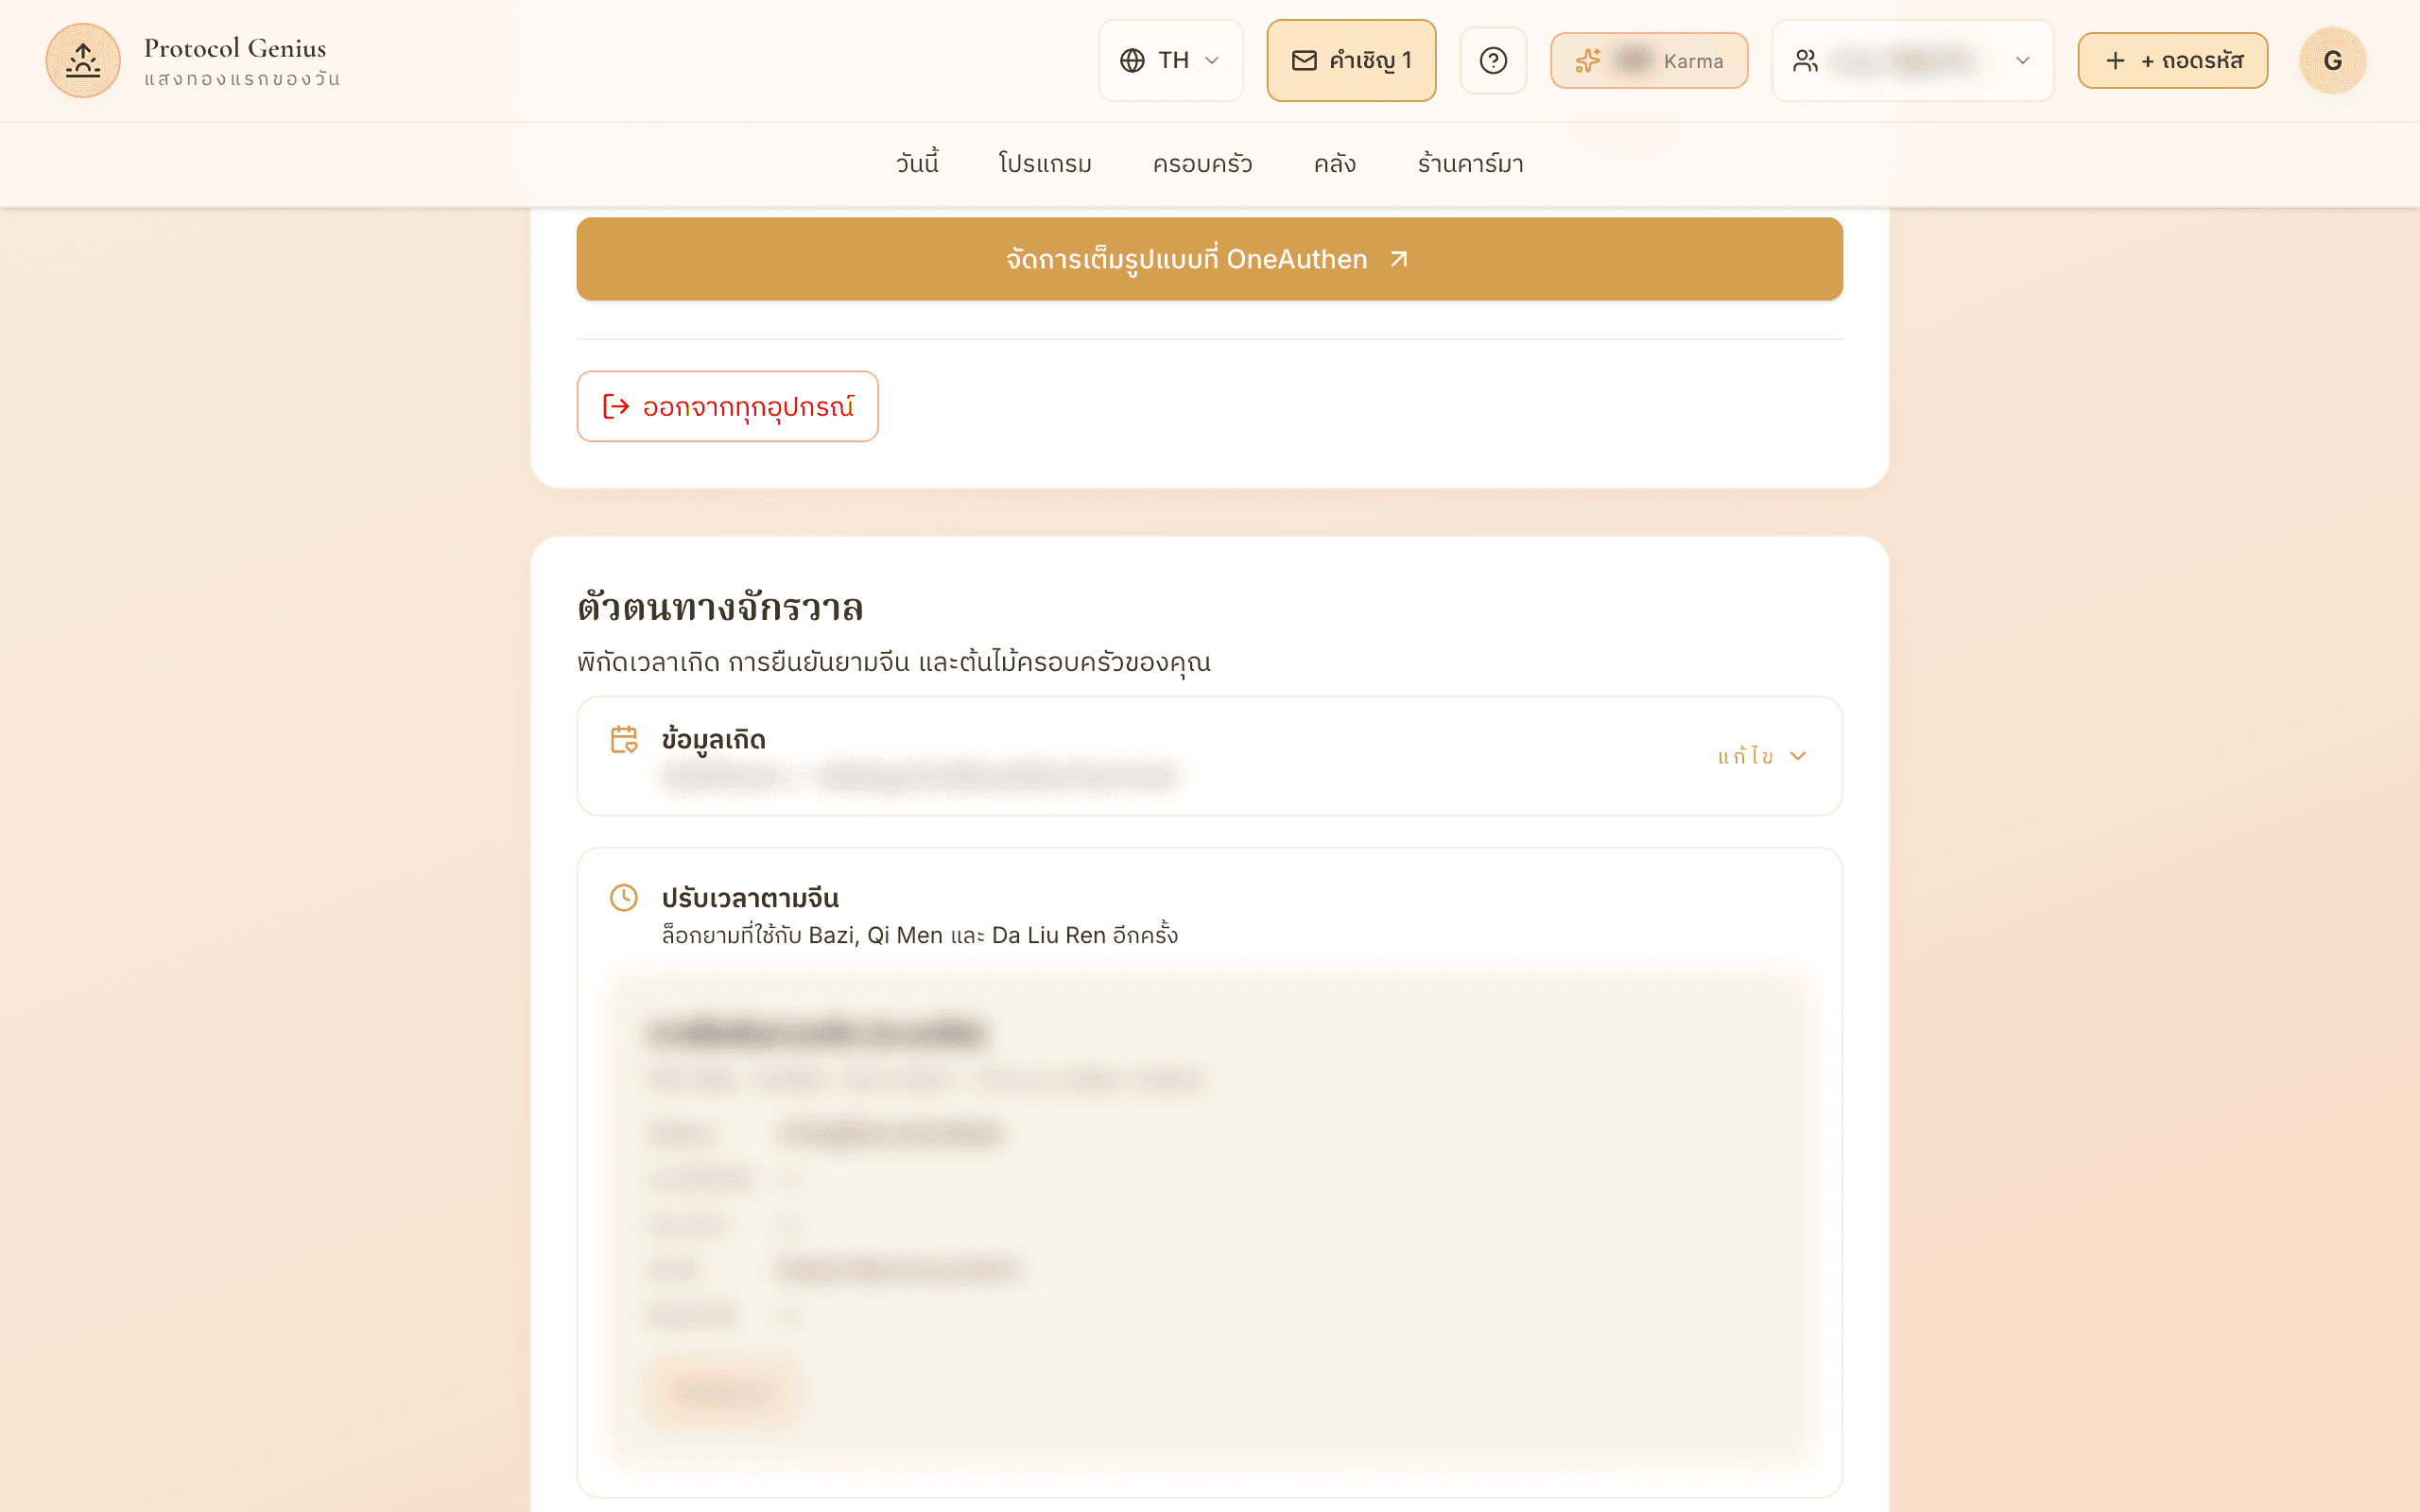Expand the แก้ไข birth data section
Image resolution: width=2420 pixels, height=1512 pixels.
1762,756
